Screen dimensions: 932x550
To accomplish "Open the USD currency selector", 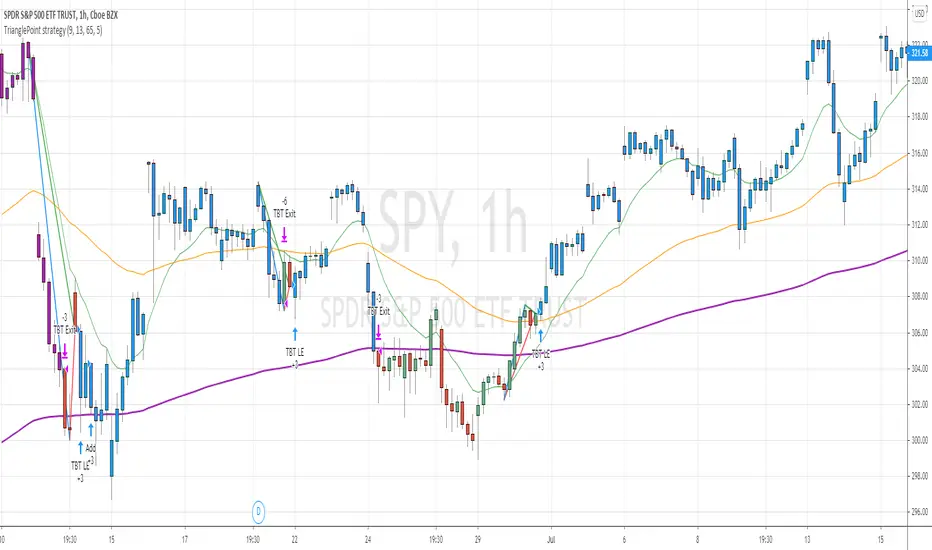I will click(x=919, y=12).
